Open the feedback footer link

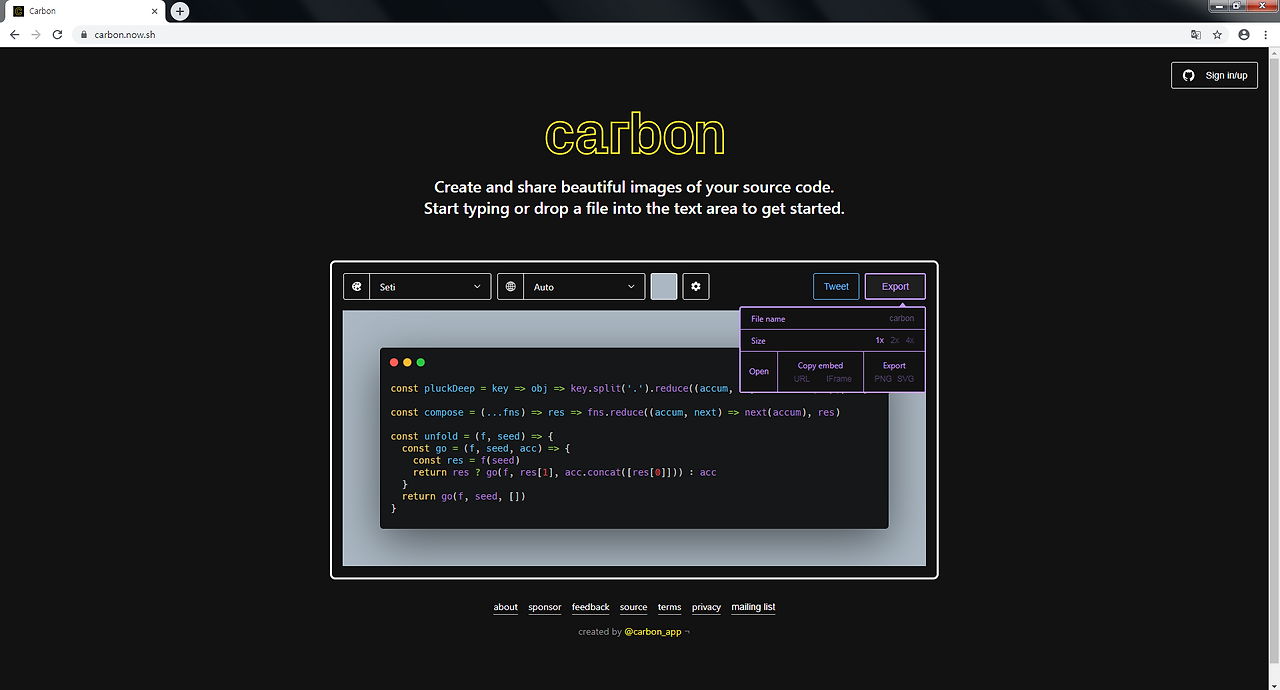[x=591, y=607]
